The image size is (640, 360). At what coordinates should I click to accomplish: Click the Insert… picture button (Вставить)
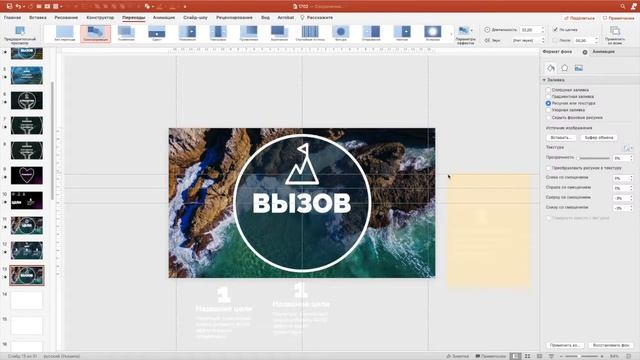[561, 138]
